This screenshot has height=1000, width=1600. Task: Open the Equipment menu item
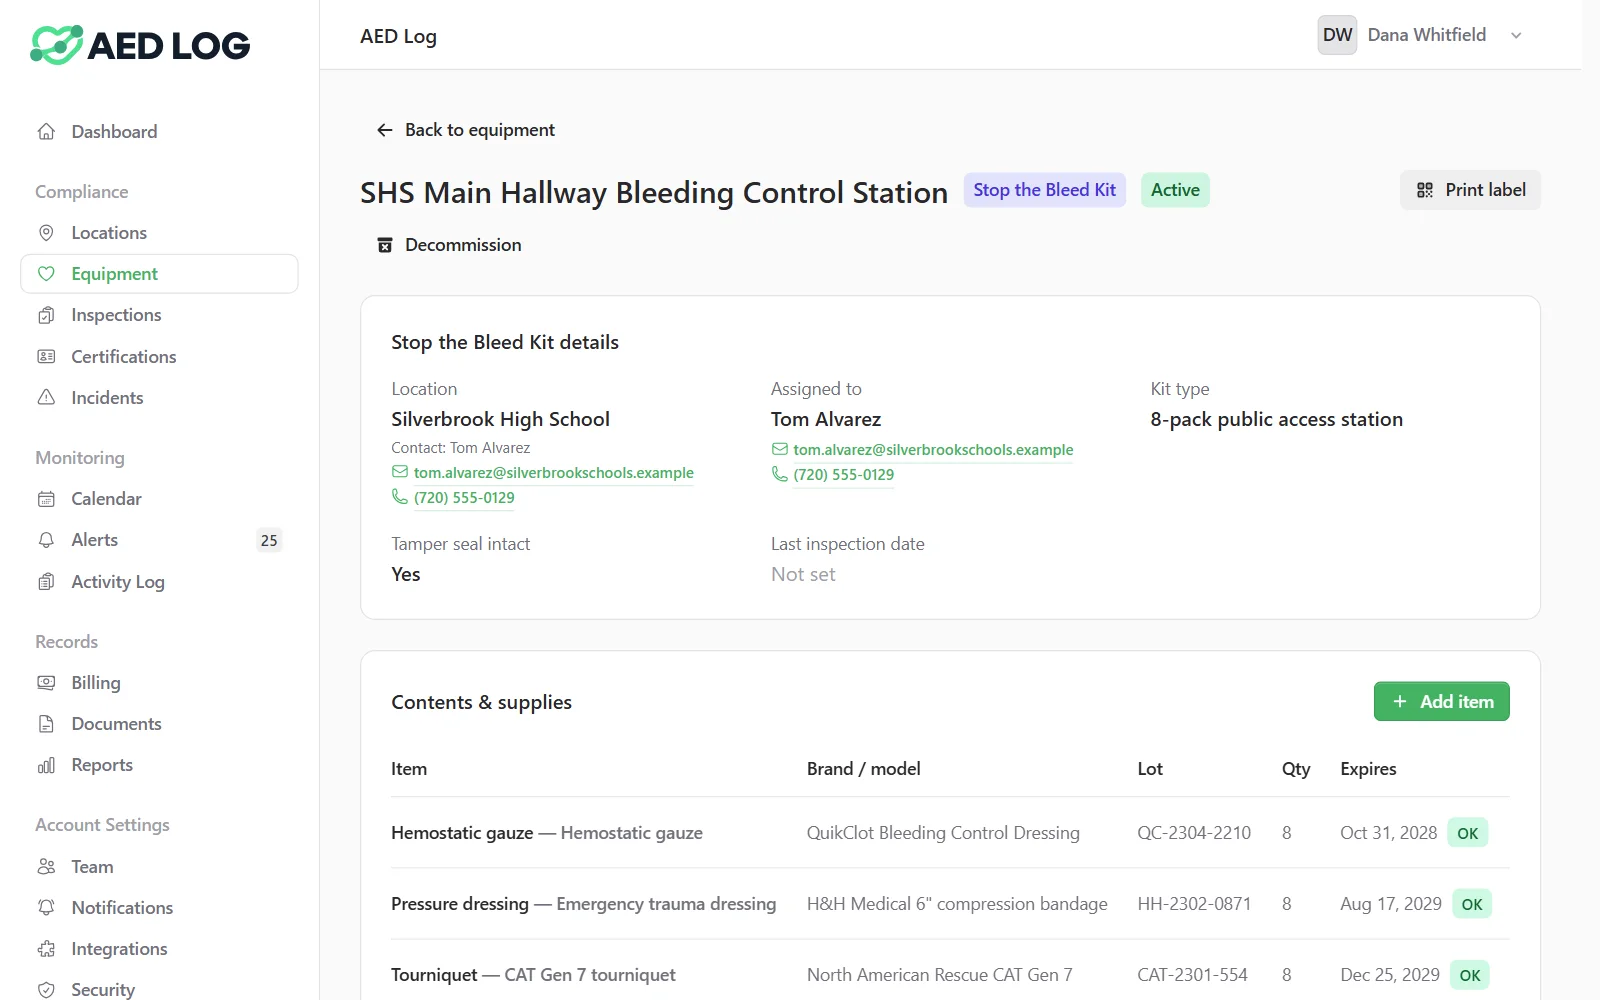tap(159, 274)
